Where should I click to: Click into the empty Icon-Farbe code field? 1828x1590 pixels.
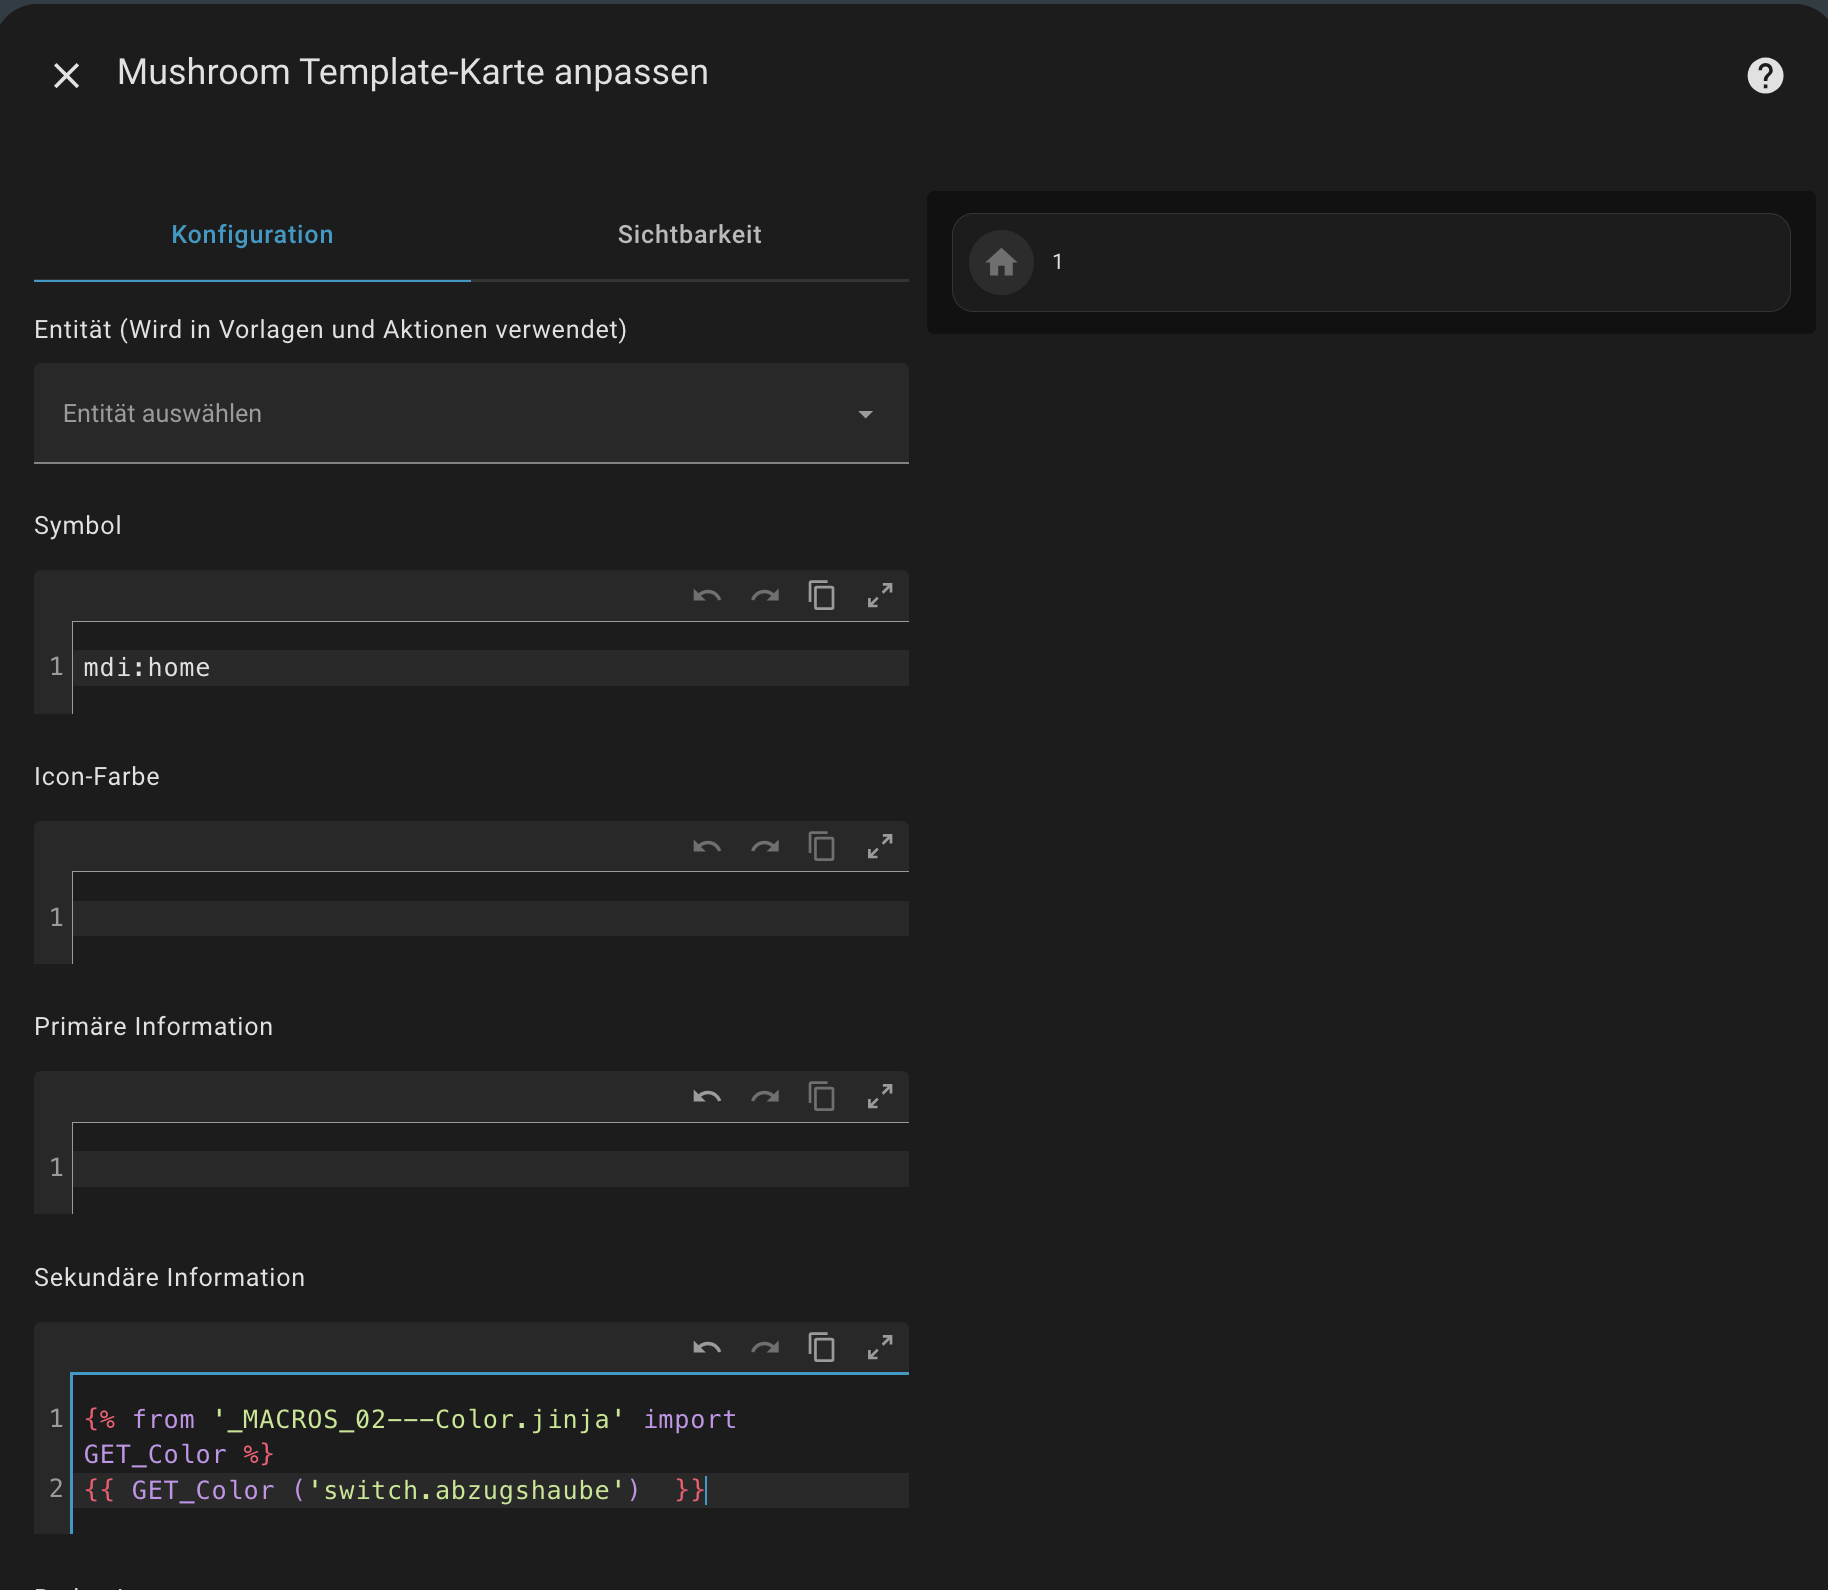pyautogui.click(x=490, y=918)
